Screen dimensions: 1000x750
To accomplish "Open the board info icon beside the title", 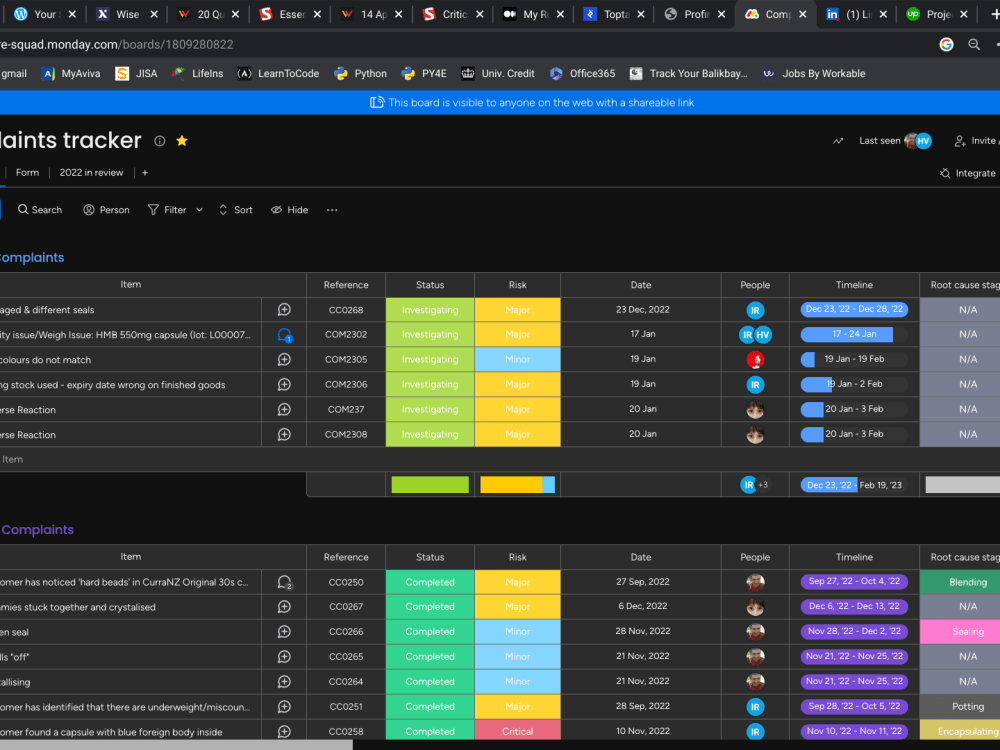I will point(159,141).
